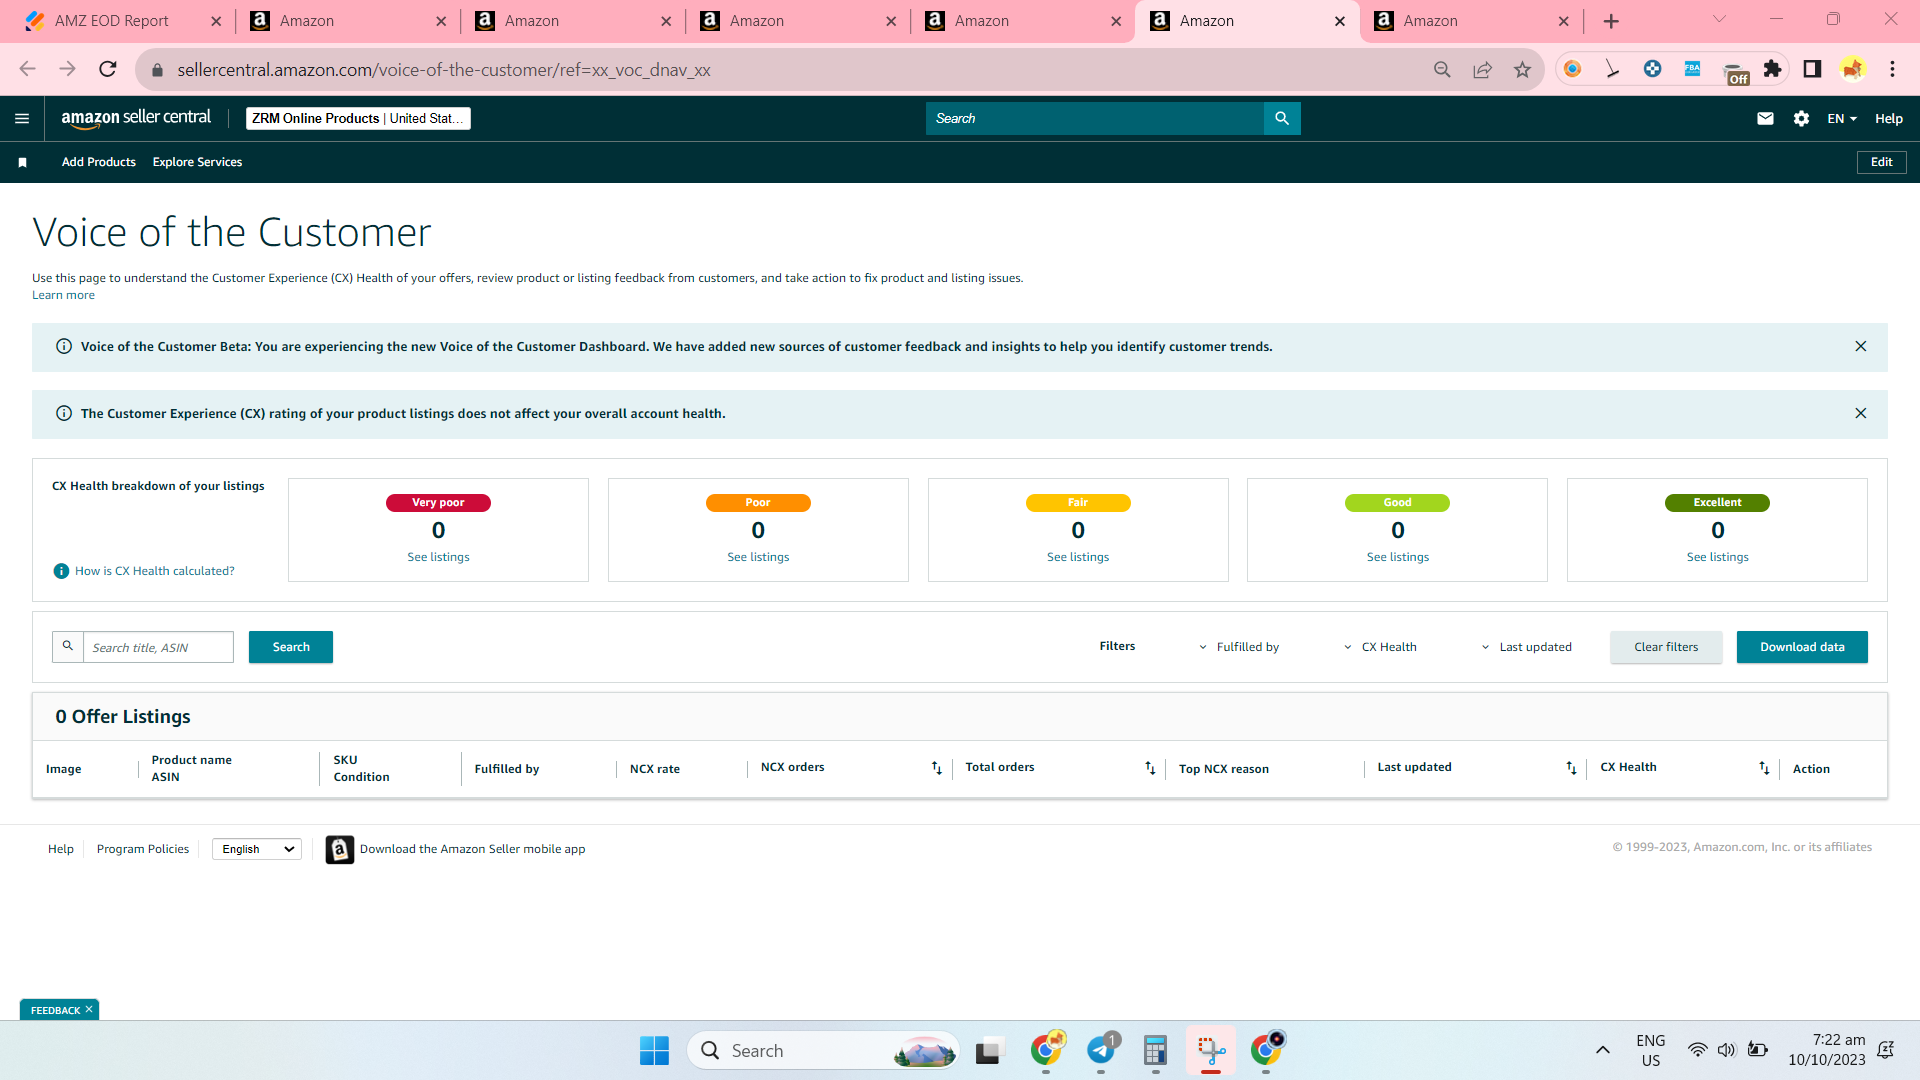See listings under Fair
The width and height of the screenshot is (1920, 1080).
(x=1078, y=557)
